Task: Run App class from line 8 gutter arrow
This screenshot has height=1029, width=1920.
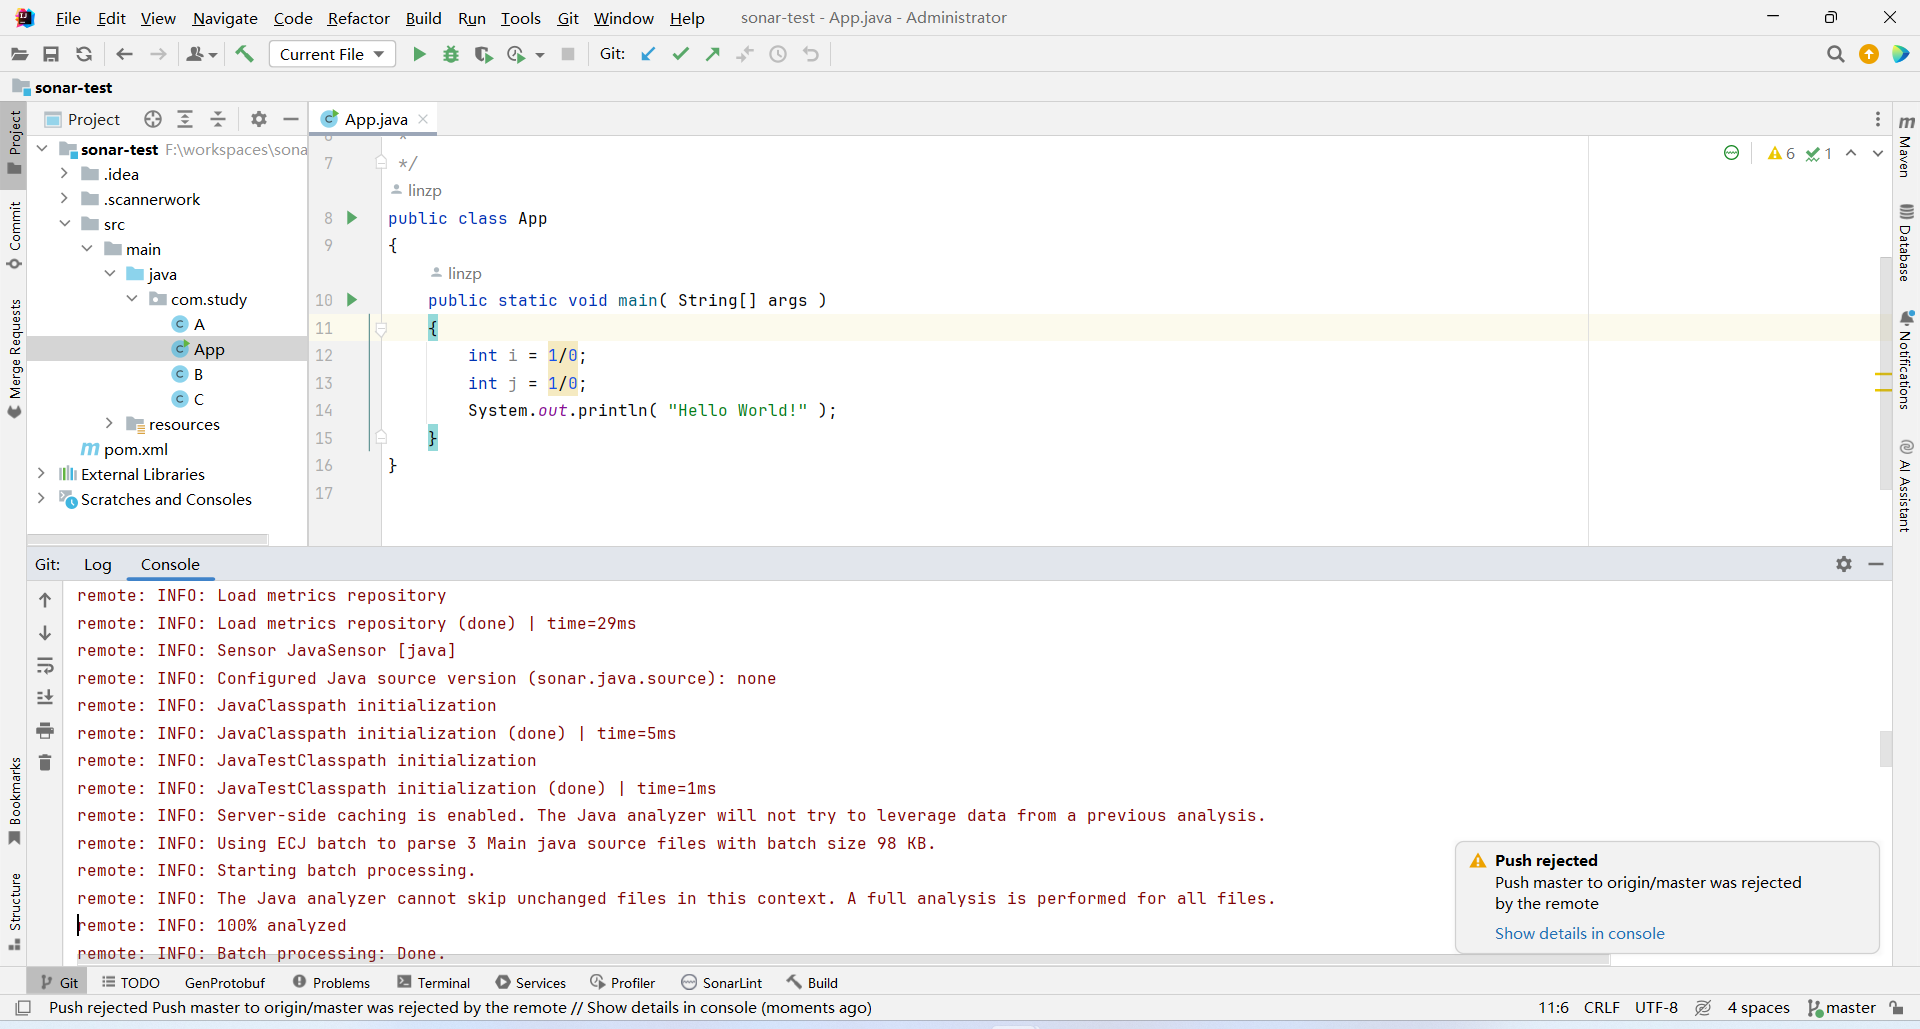Action: coord(352,217)
